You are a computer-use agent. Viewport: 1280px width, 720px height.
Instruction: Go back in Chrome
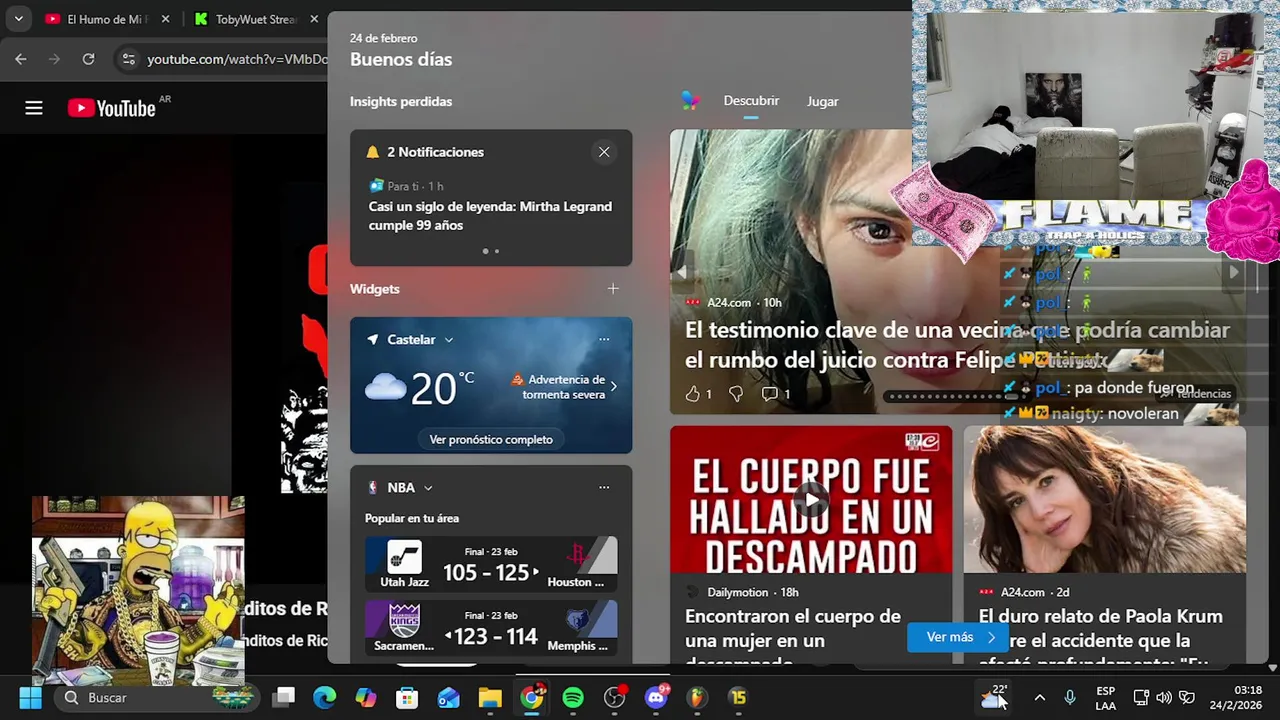tap(21, 59)
